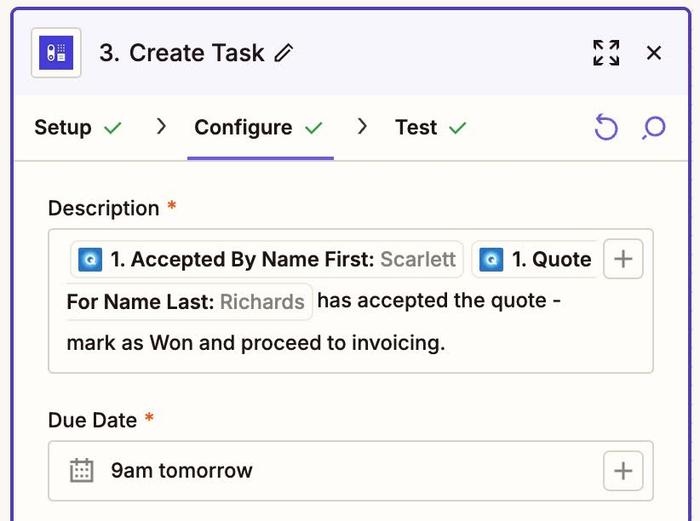
Task: Rename step using the pencil icon
Action: click(x=284, y=53)
